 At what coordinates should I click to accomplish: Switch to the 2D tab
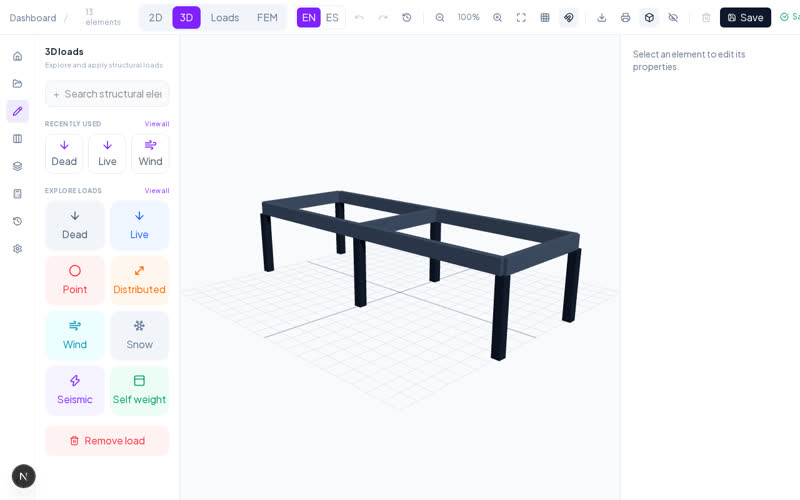click(x=156, y=17)
